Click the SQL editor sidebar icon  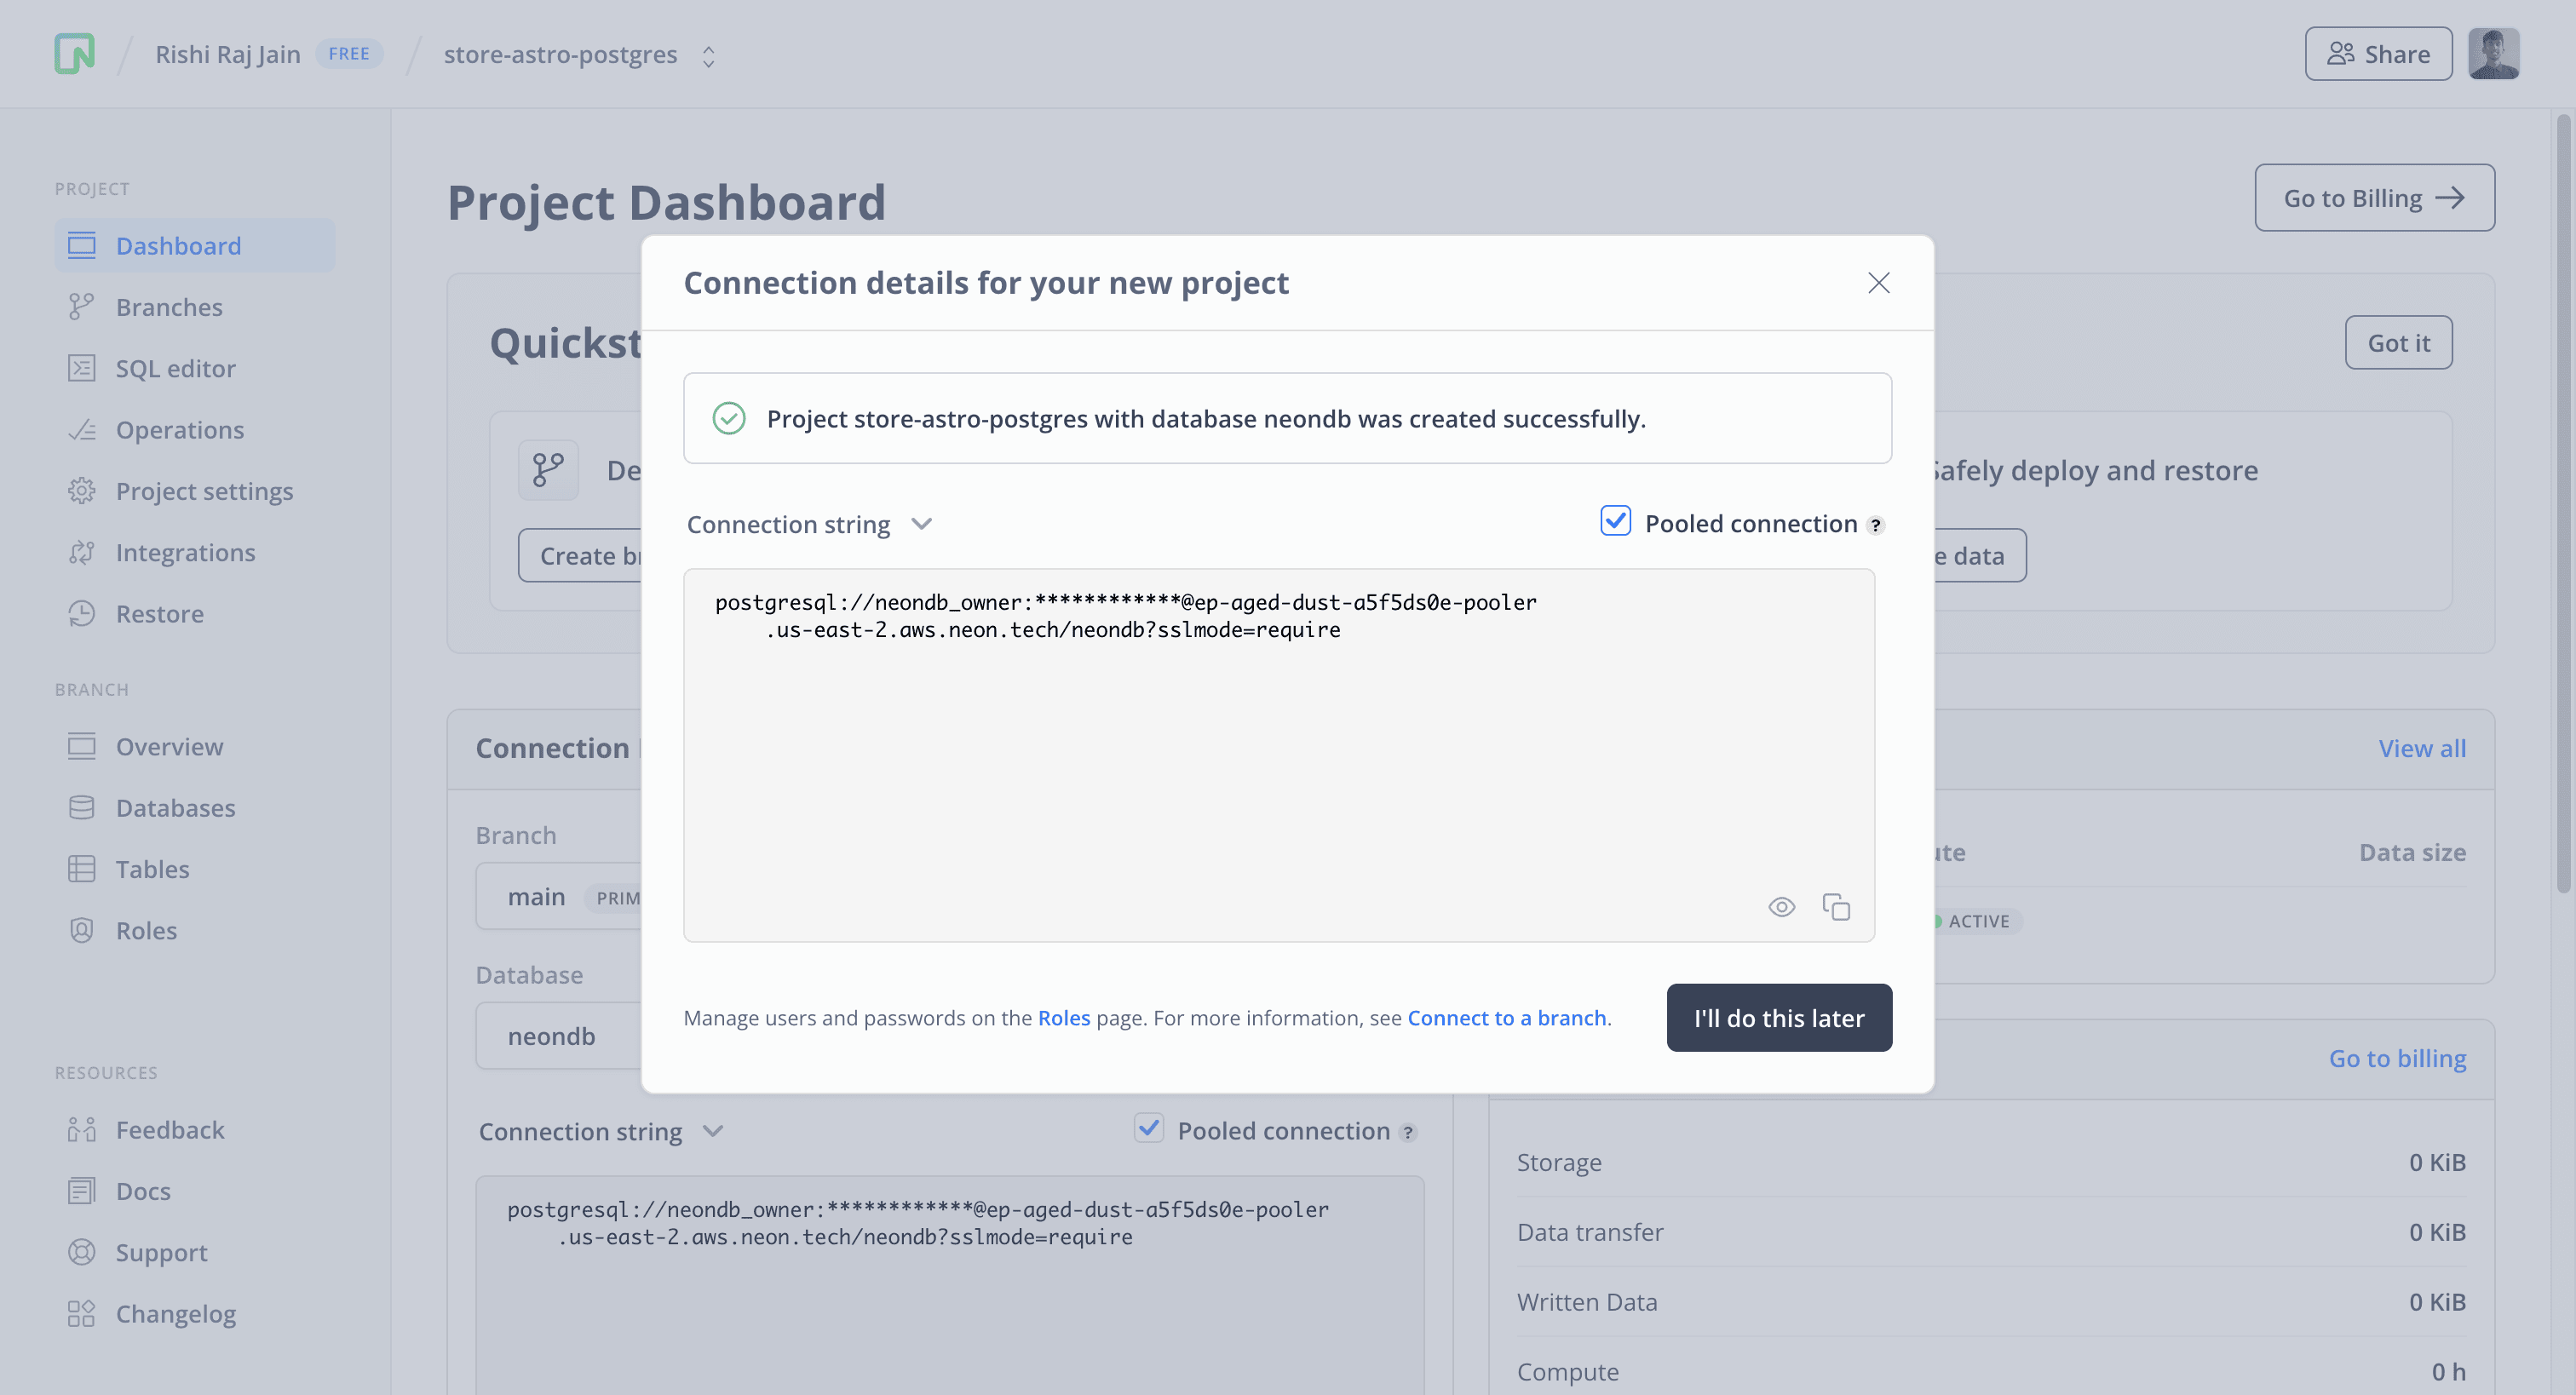coord(81,369)
